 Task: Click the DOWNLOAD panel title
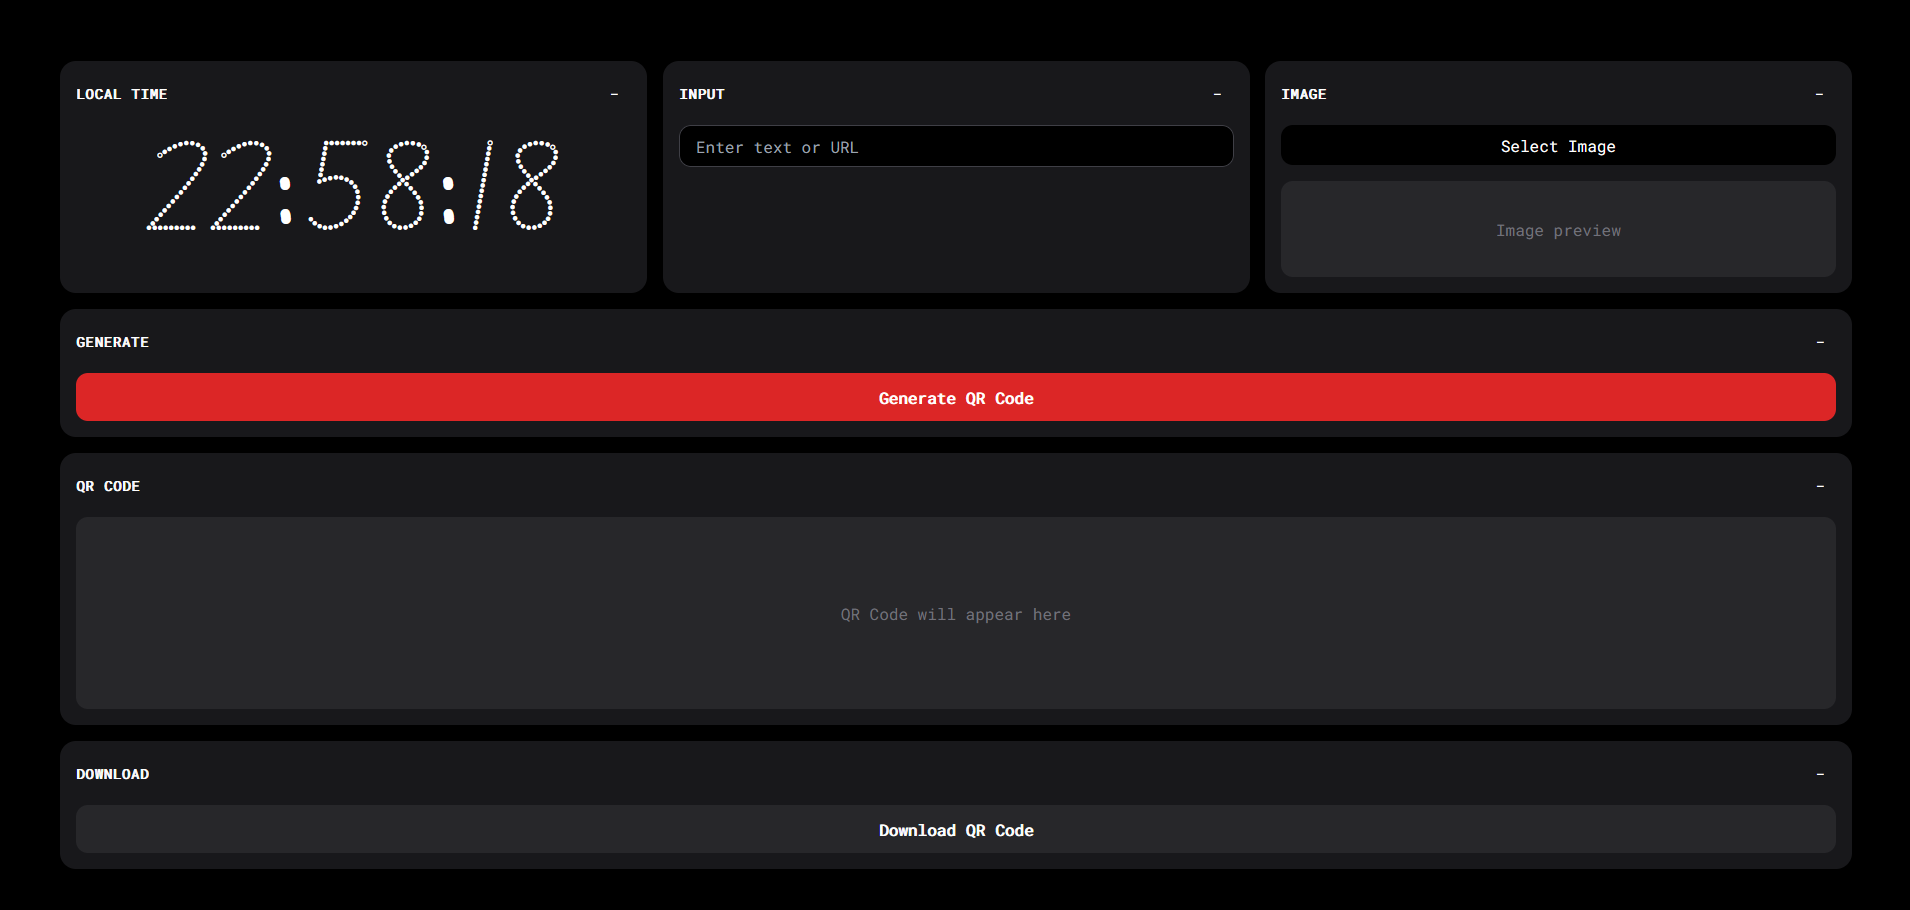113,774
